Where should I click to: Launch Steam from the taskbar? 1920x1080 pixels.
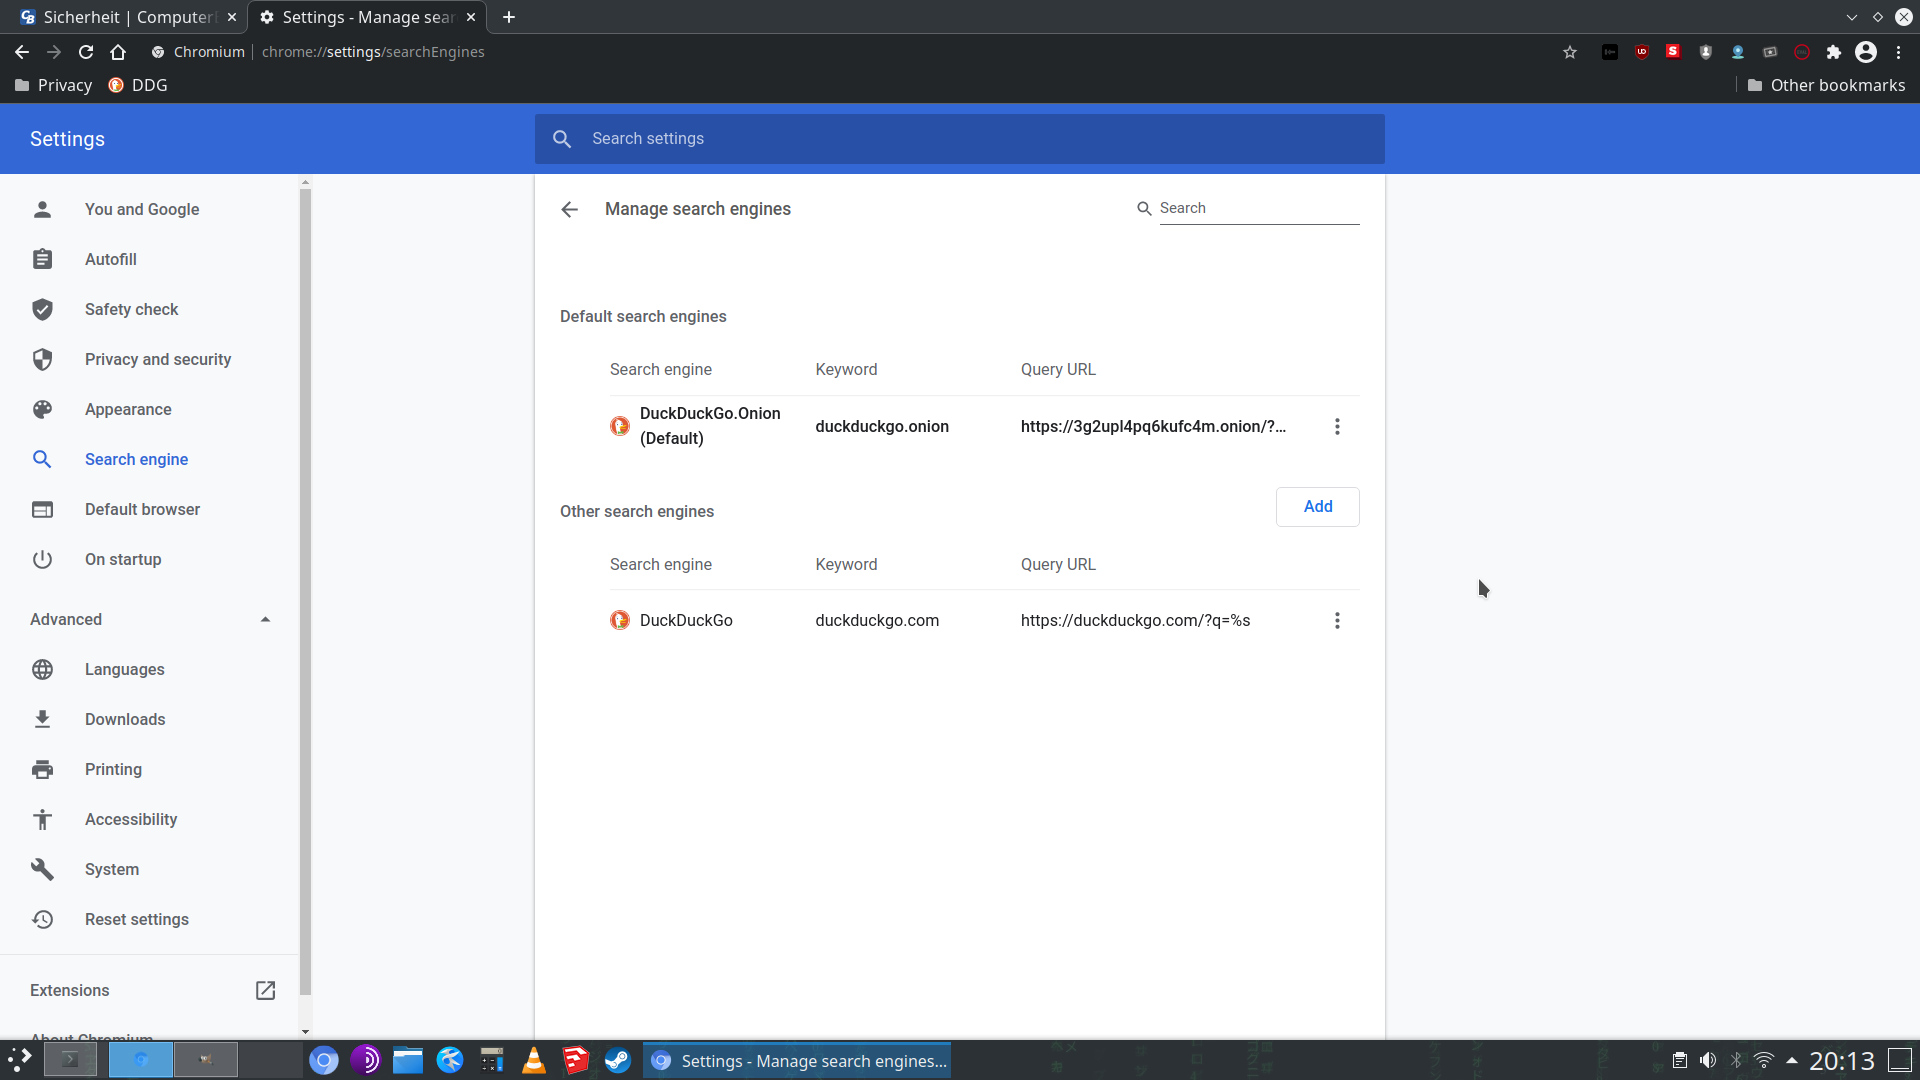[x=618, y=1060]
